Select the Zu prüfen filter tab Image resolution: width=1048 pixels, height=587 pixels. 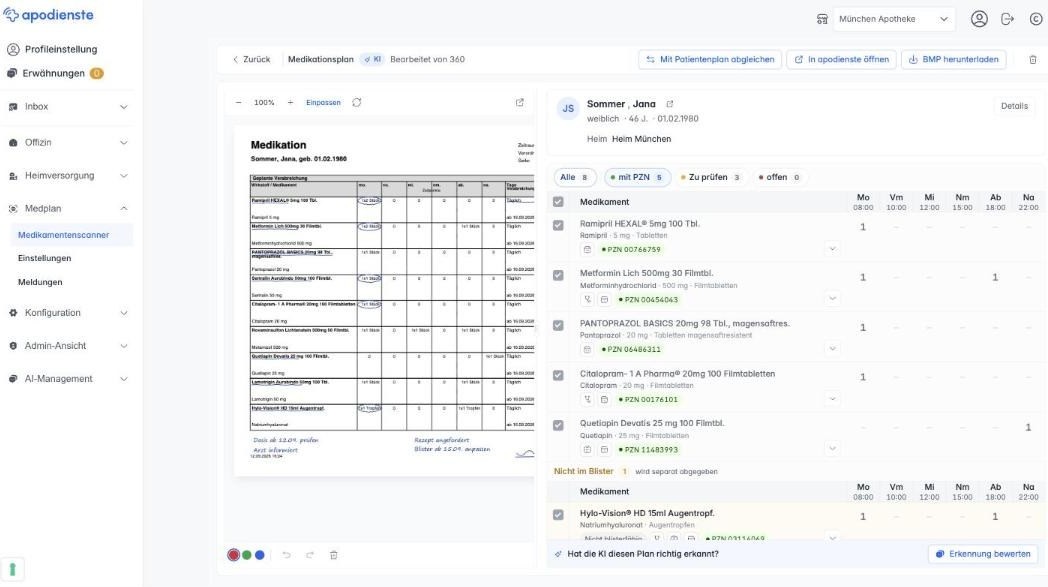(x=710, y=177)
